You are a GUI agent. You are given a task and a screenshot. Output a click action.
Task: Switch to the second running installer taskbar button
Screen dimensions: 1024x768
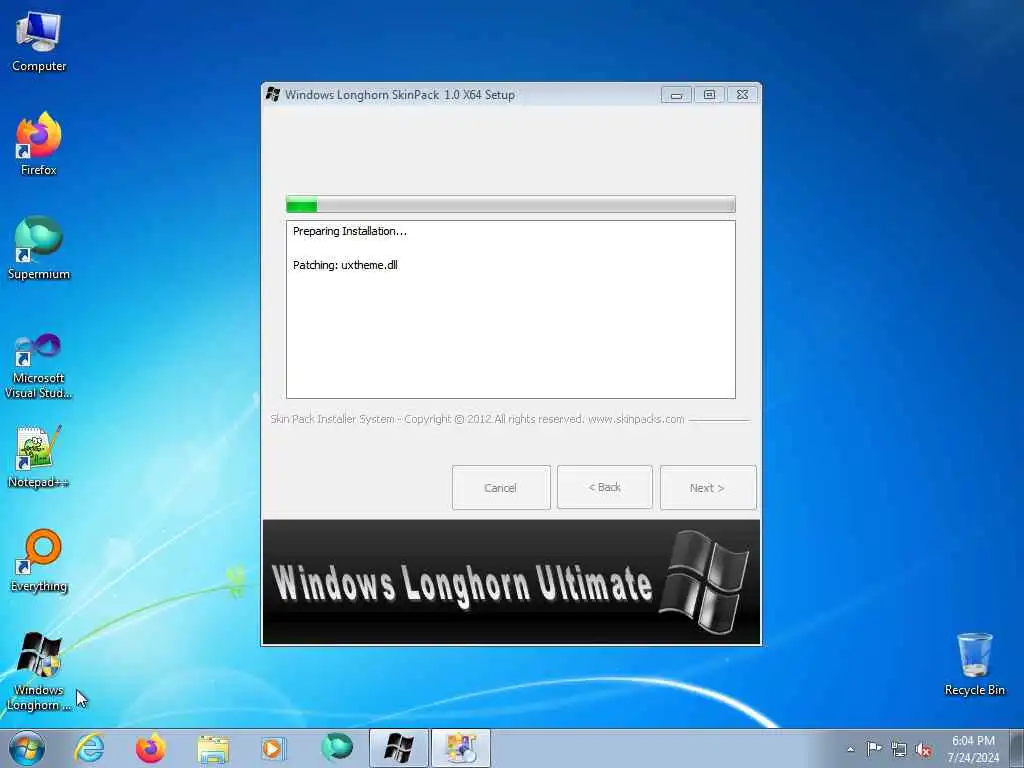click(x=460, y=748)
